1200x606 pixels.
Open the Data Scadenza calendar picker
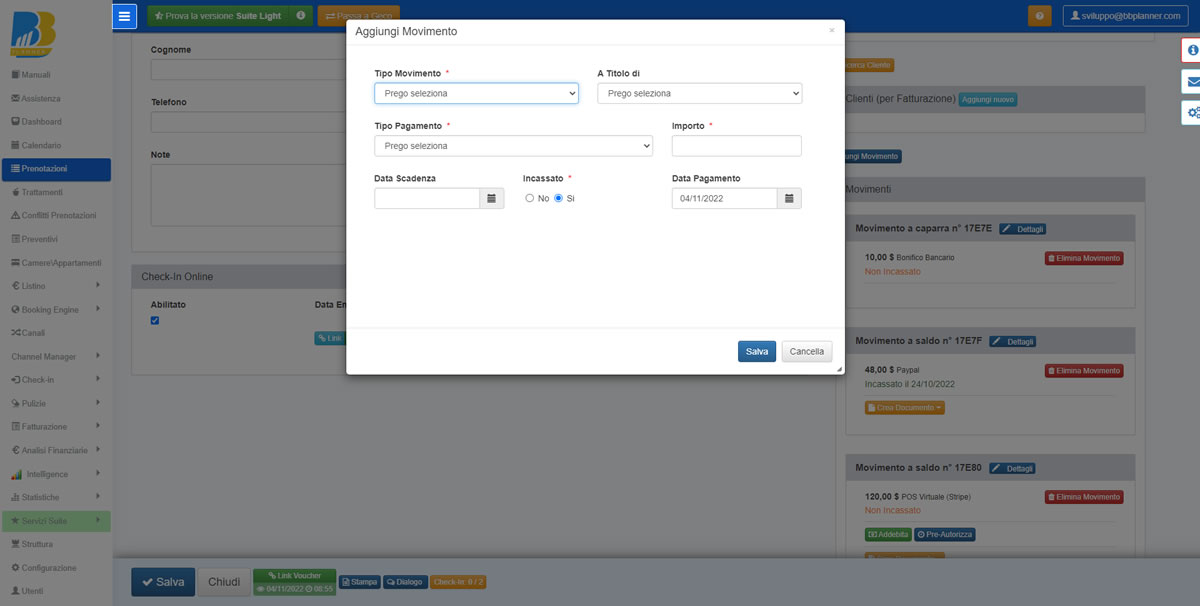pos(491,198)
